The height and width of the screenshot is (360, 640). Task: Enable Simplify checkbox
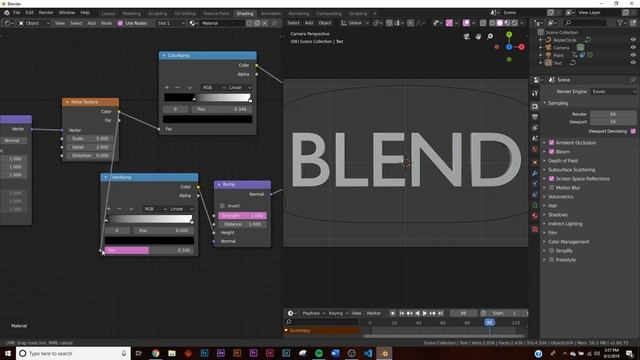coord(551,251)
